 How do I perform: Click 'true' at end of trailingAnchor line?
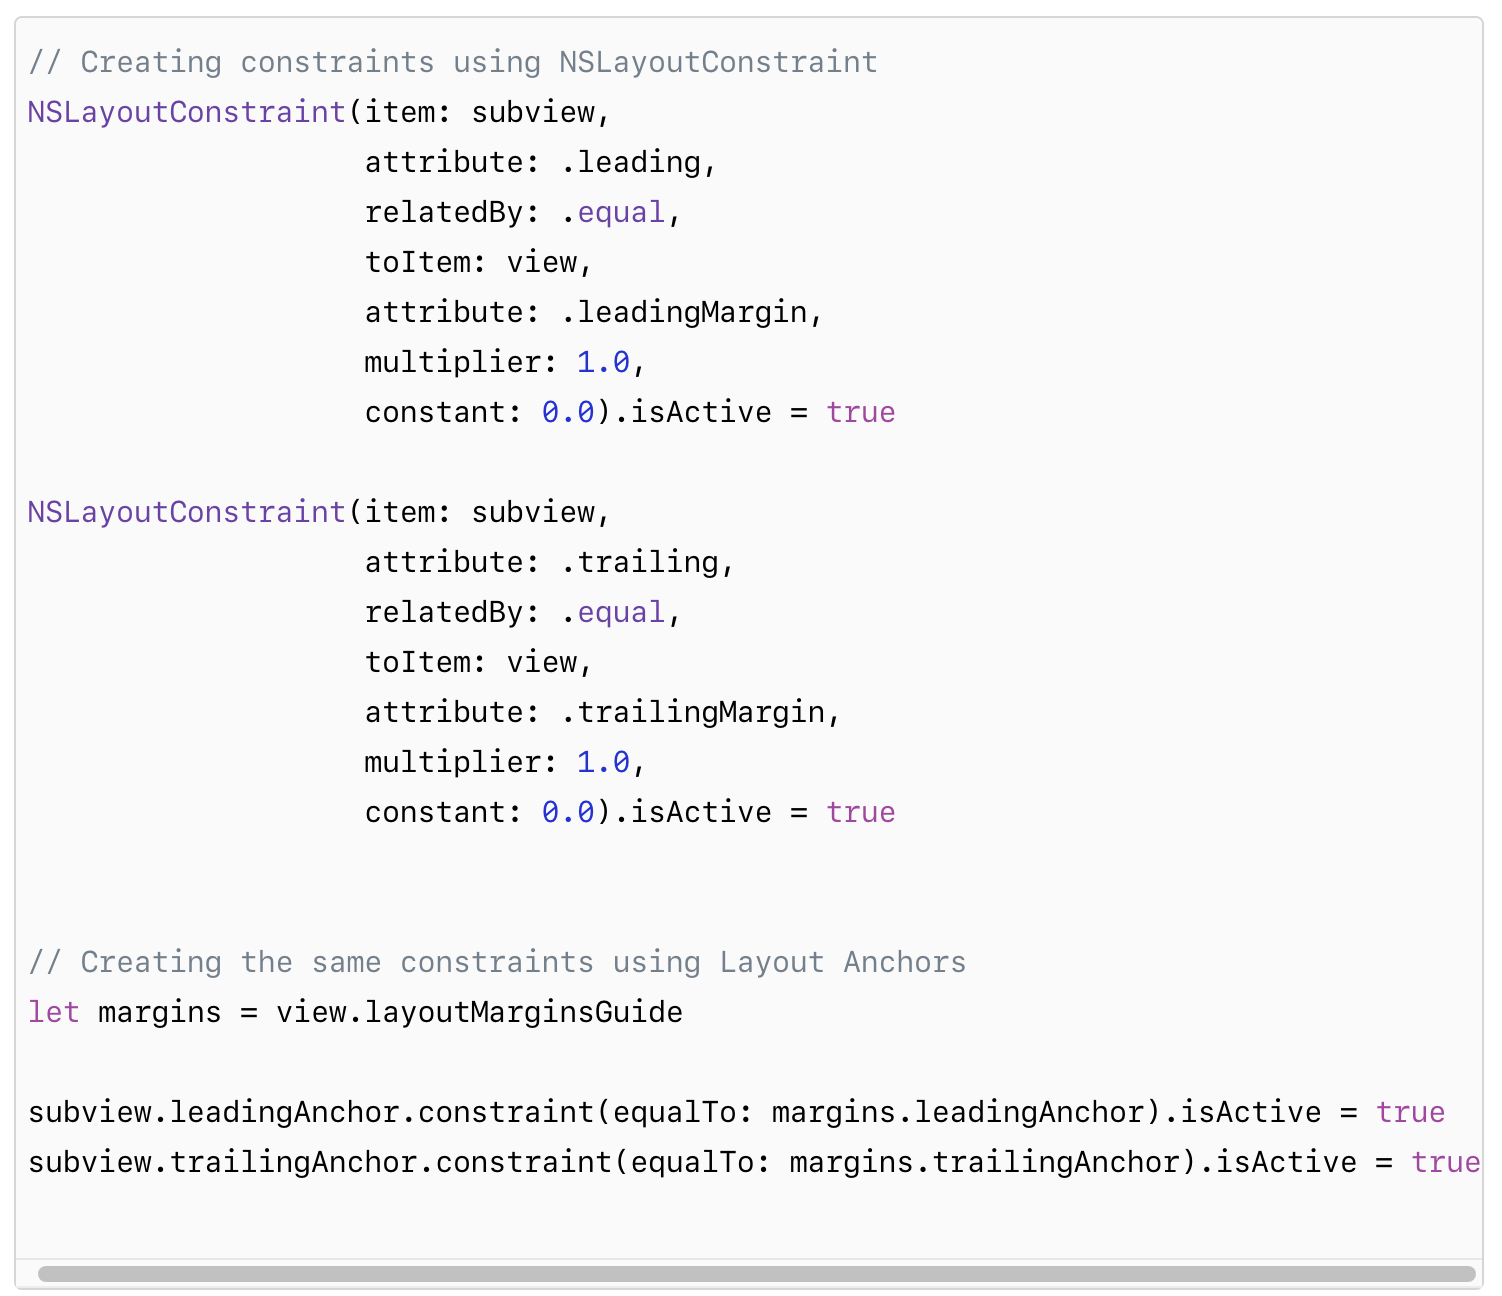(1446, 1162)
